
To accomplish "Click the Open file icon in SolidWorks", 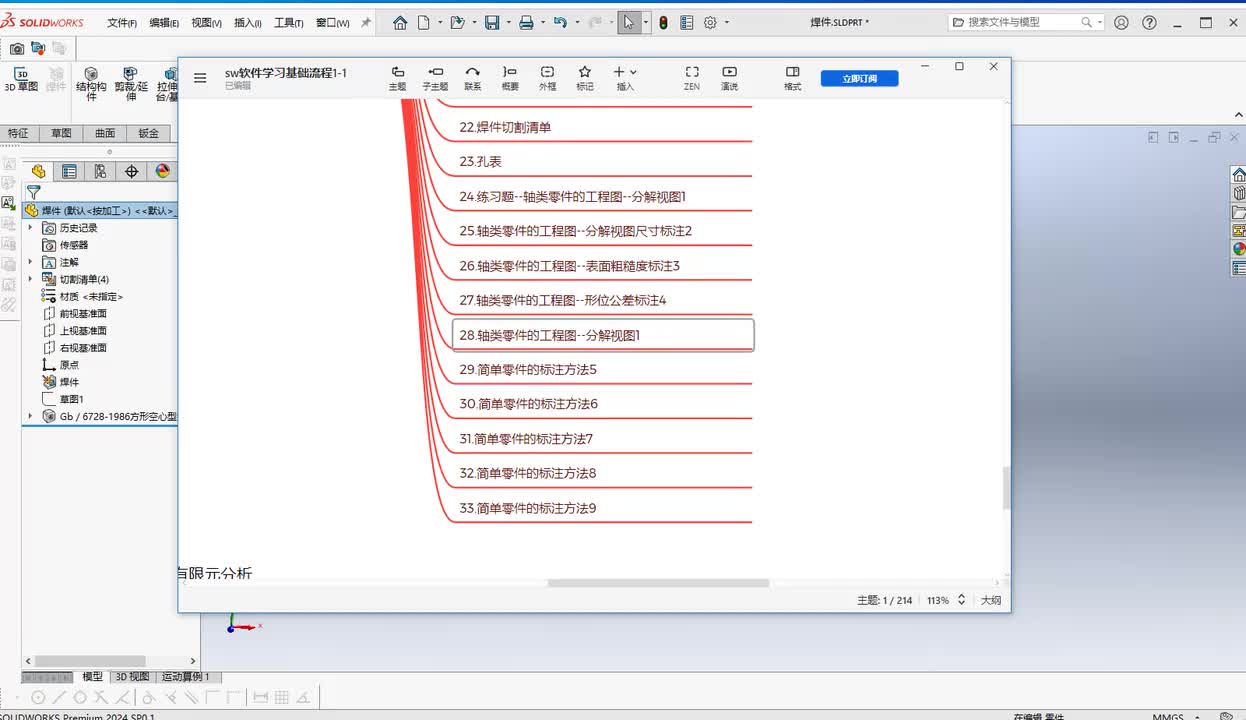I will click(x=458, y=22).
